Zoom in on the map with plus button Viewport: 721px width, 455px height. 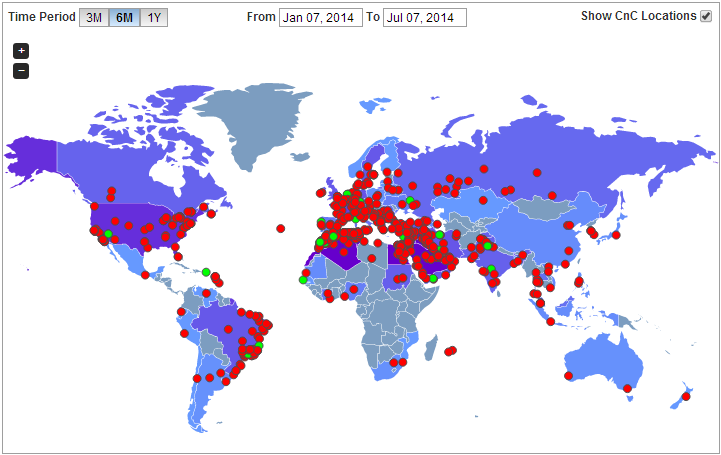22,51
